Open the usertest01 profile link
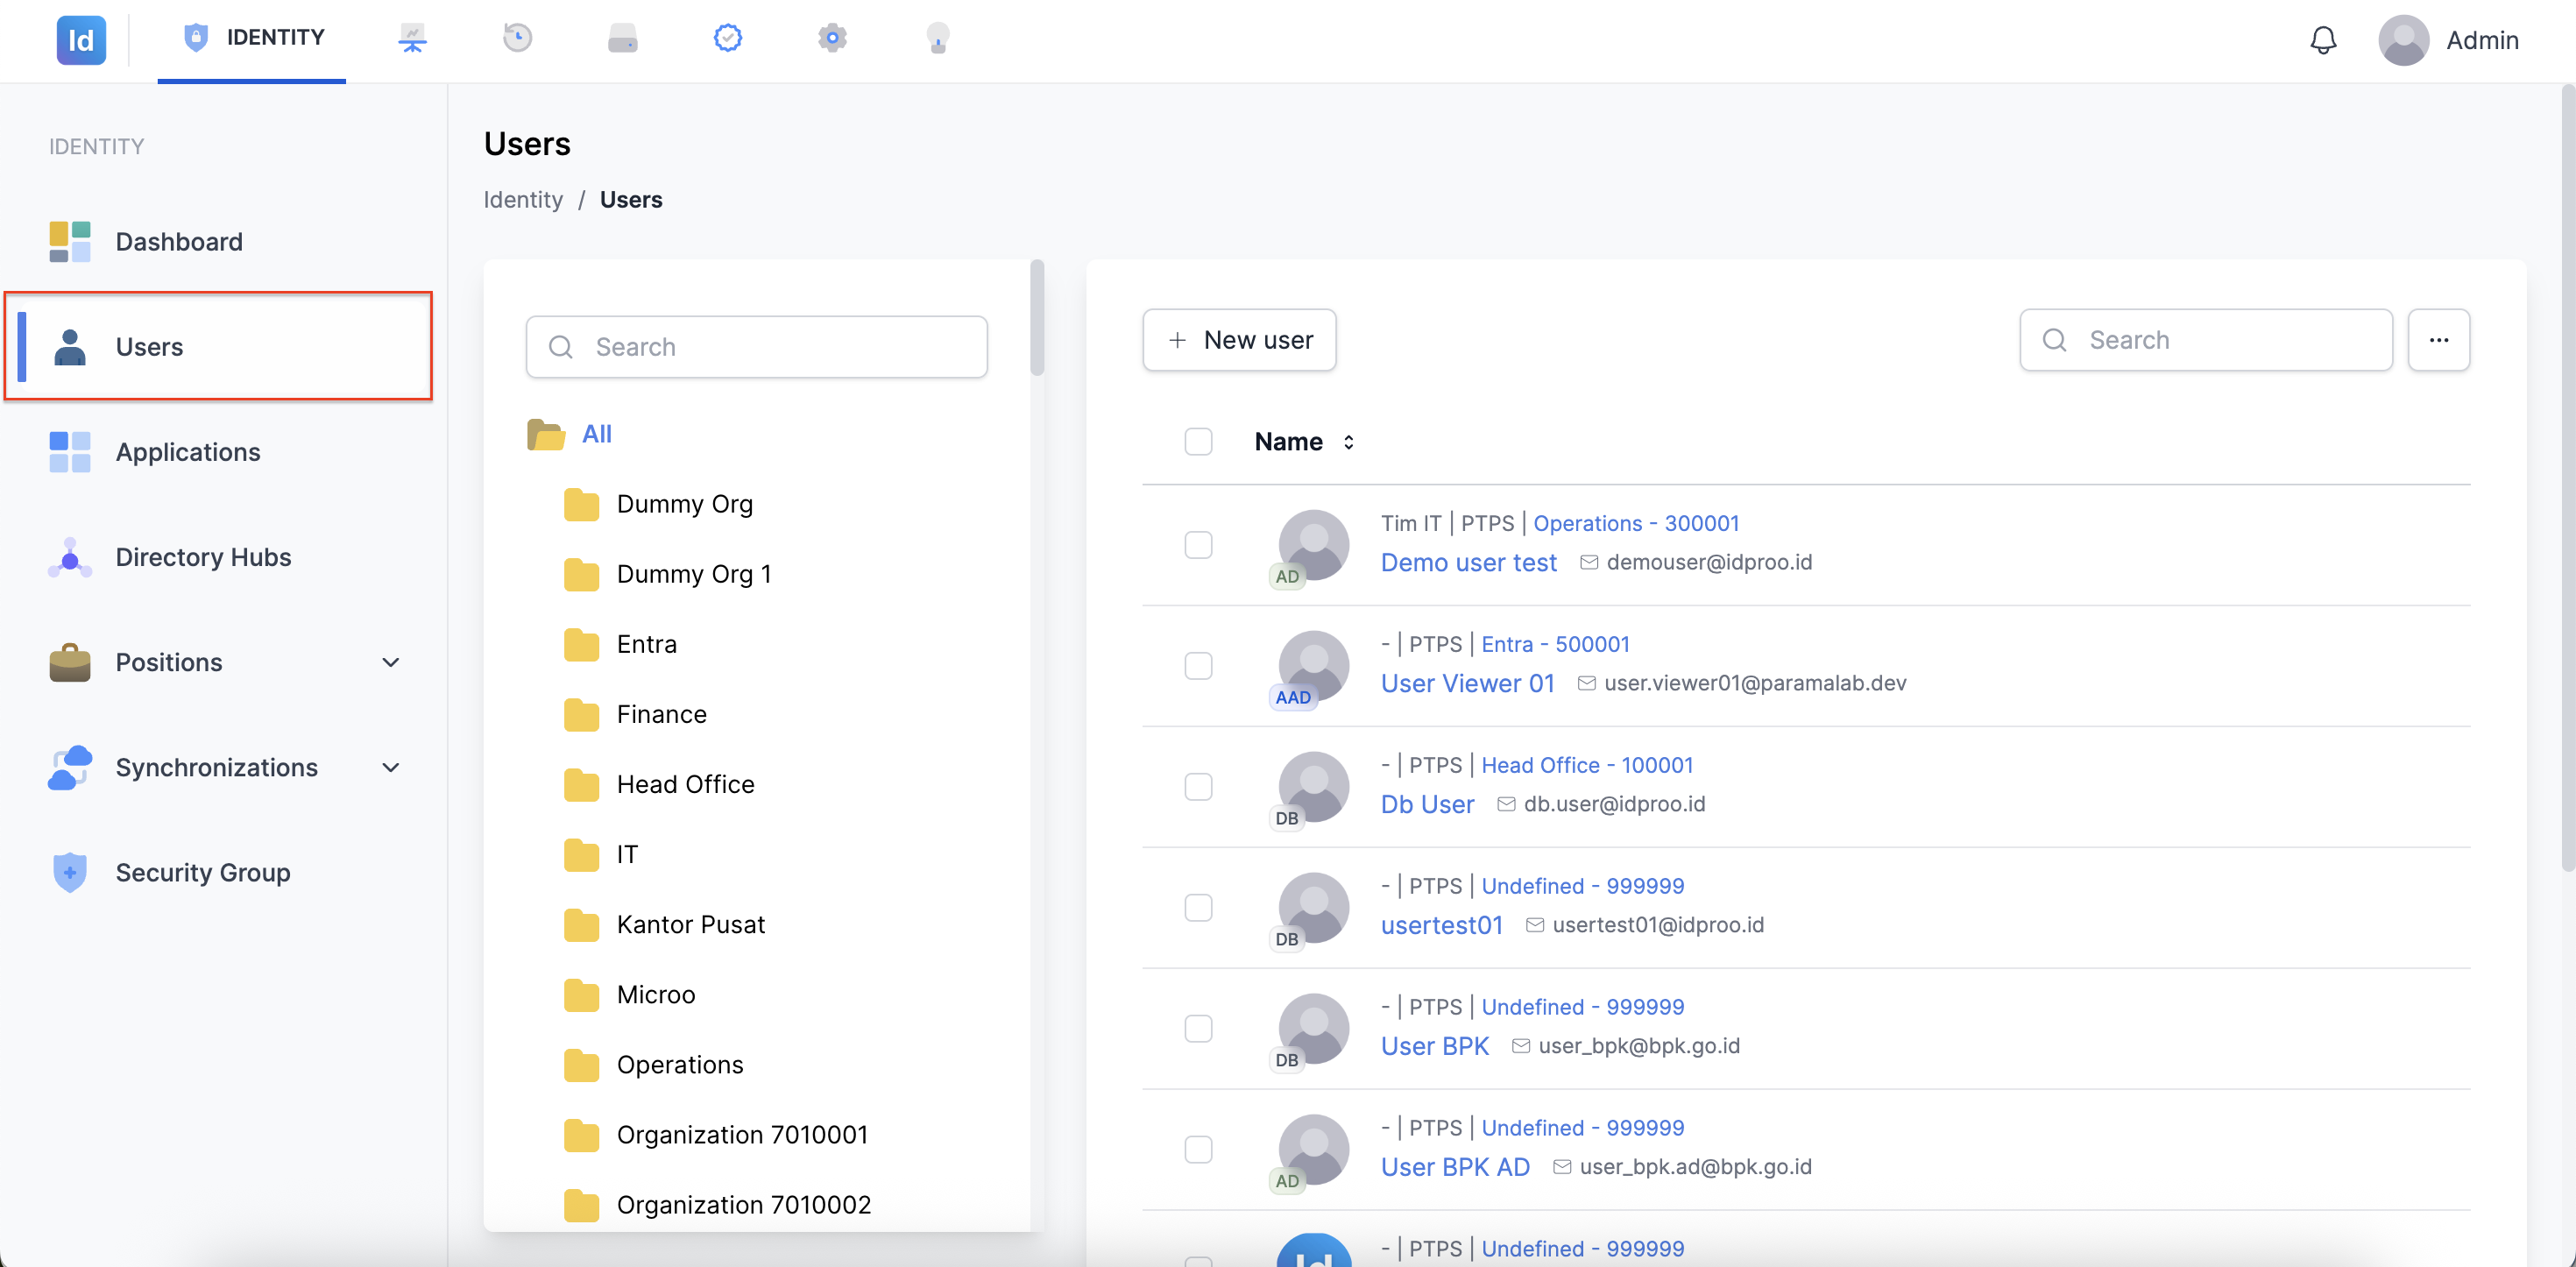This screenshot has width=2576, height=1267. pos(1441,926)
